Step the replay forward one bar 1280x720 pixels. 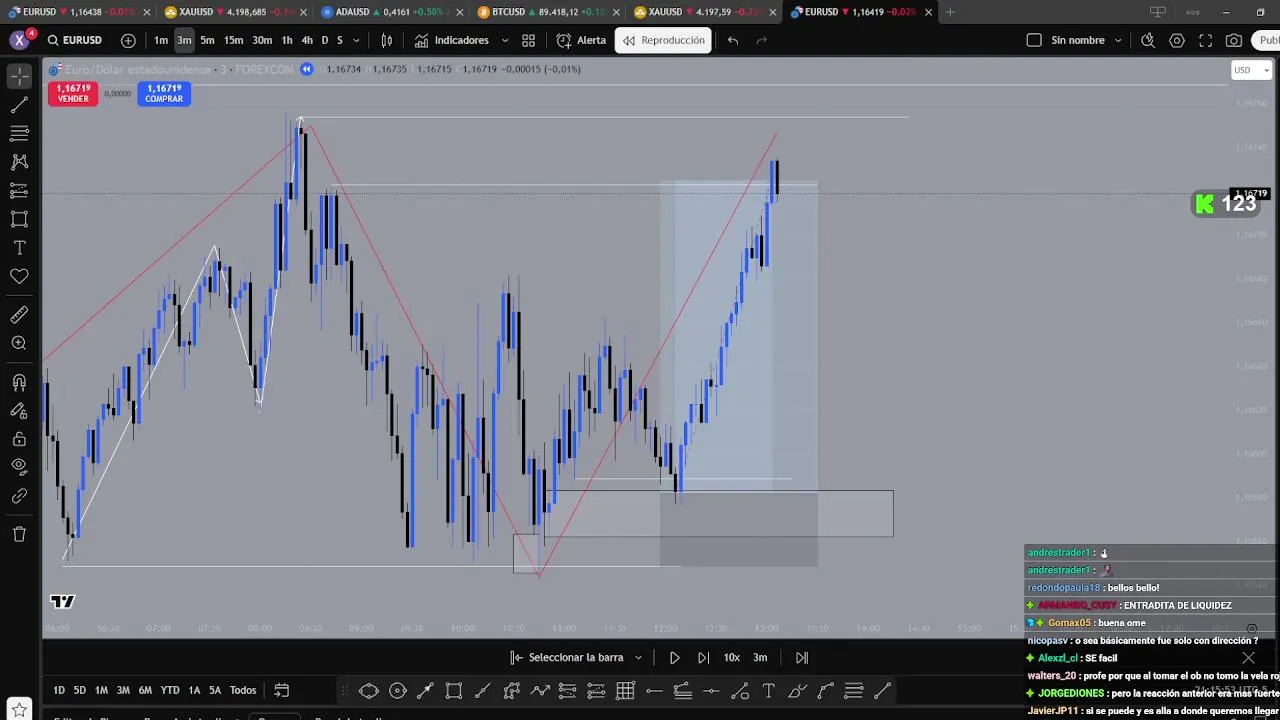pyautogui.click(x=703, y=657)
